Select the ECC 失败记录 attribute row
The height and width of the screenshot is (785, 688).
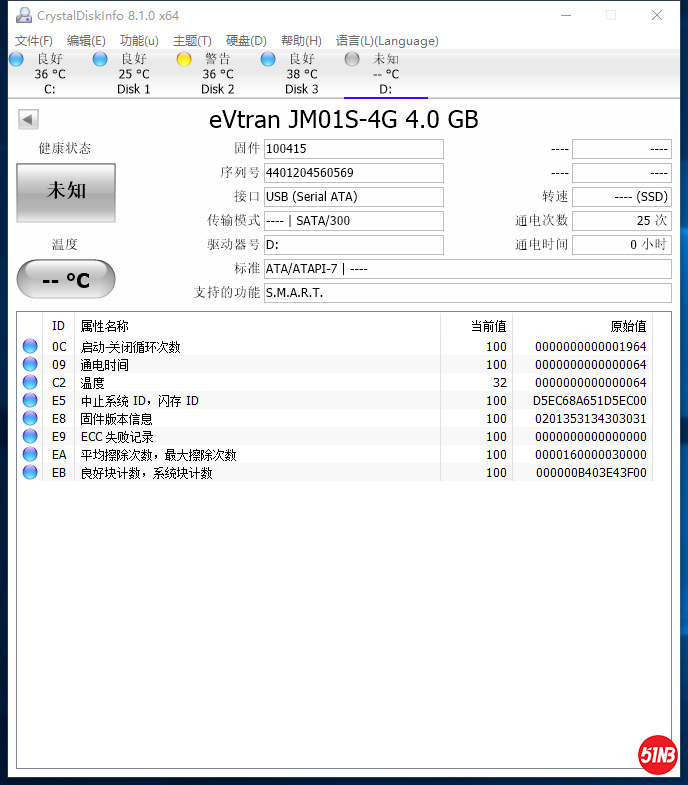(335, 437)
